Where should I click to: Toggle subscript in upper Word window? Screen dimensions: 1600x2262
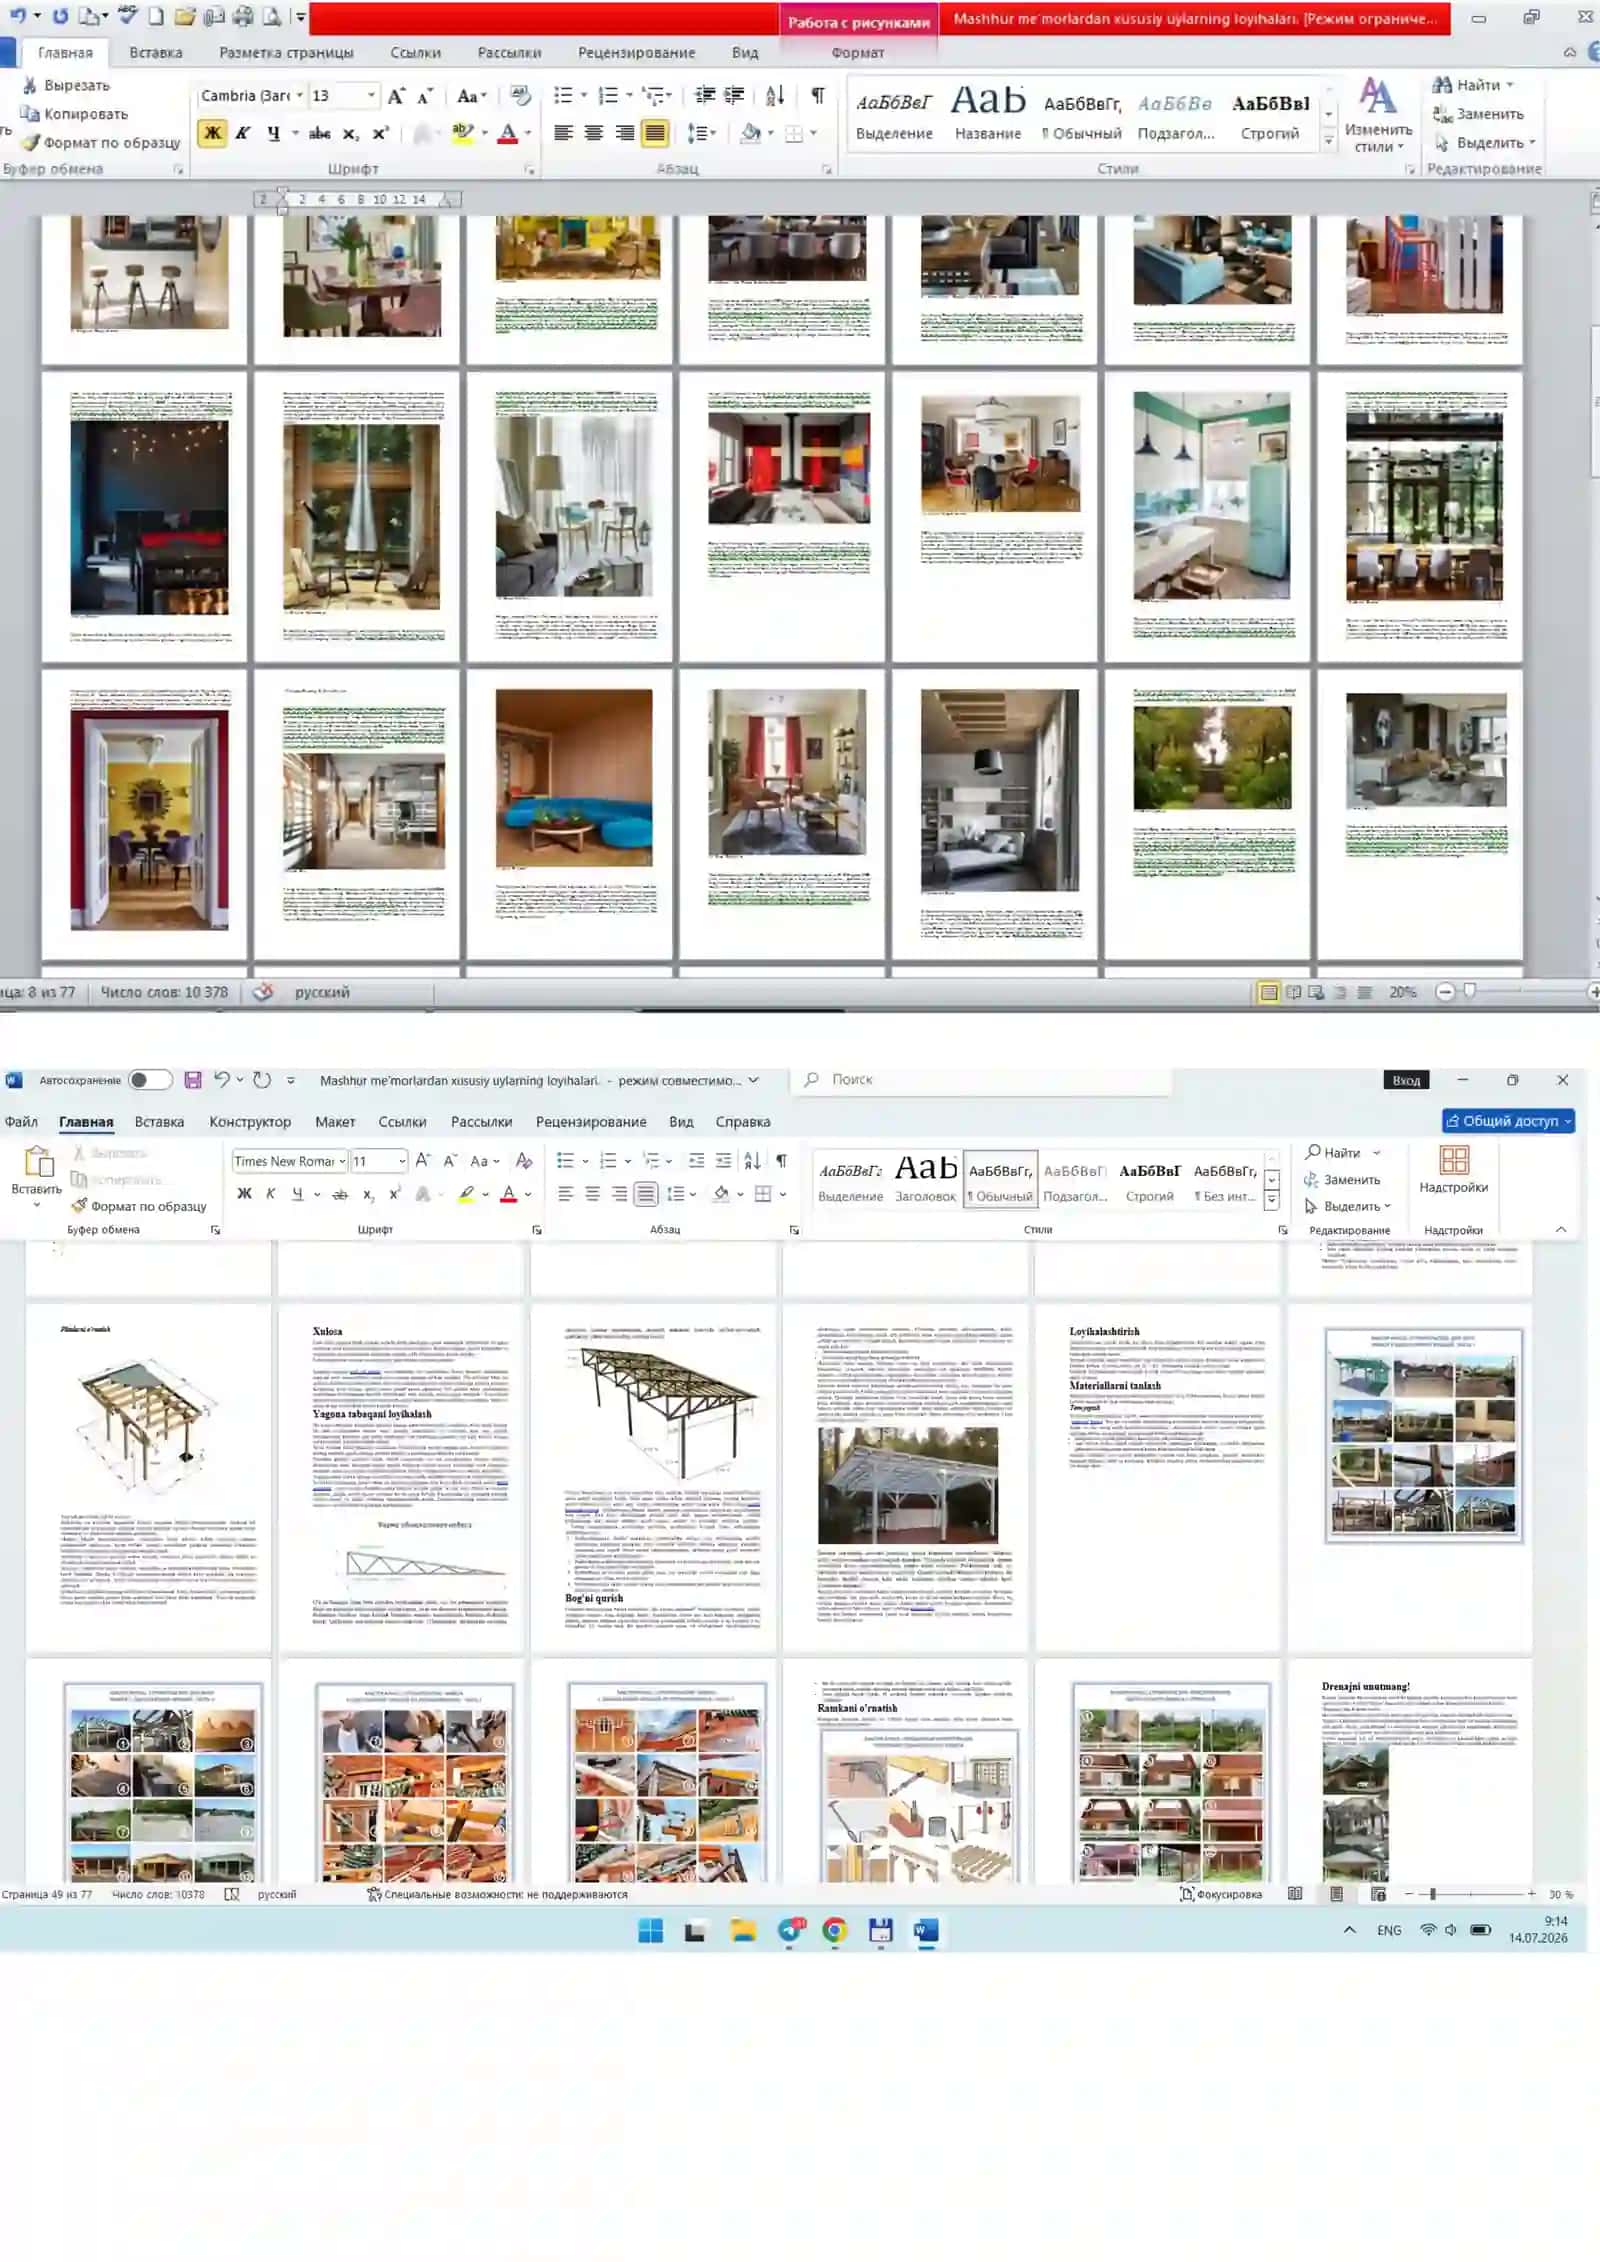(x=350, y=134)
